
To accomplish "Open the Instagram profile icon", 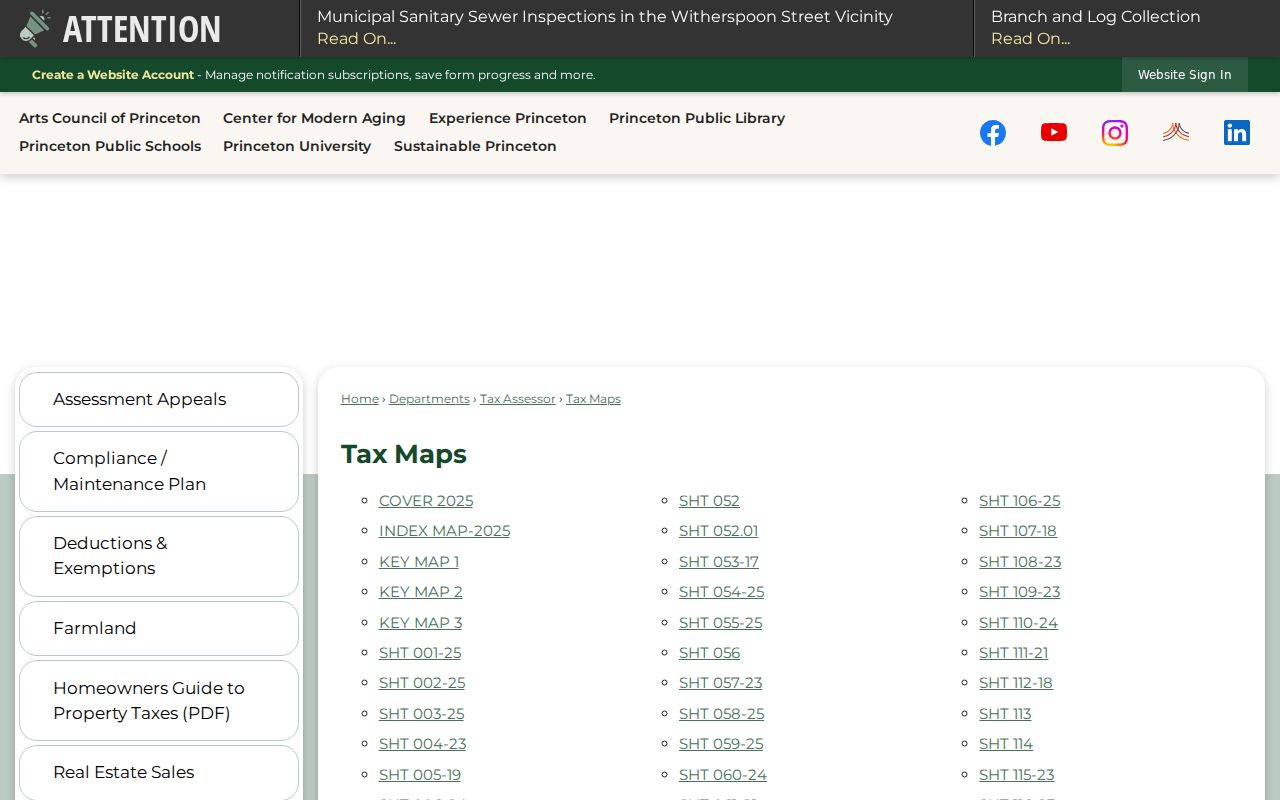I will 1115,133.
